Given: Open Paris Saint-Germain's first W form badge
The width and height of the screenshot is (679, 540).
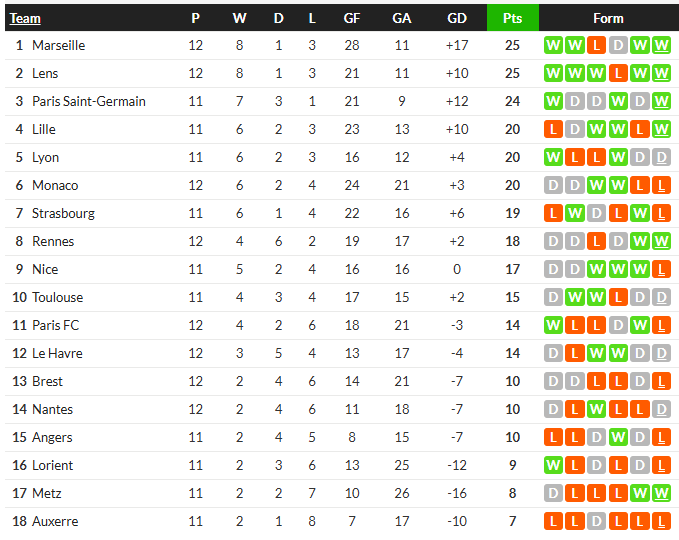Looking at the screenshot, I should (553, 101).
